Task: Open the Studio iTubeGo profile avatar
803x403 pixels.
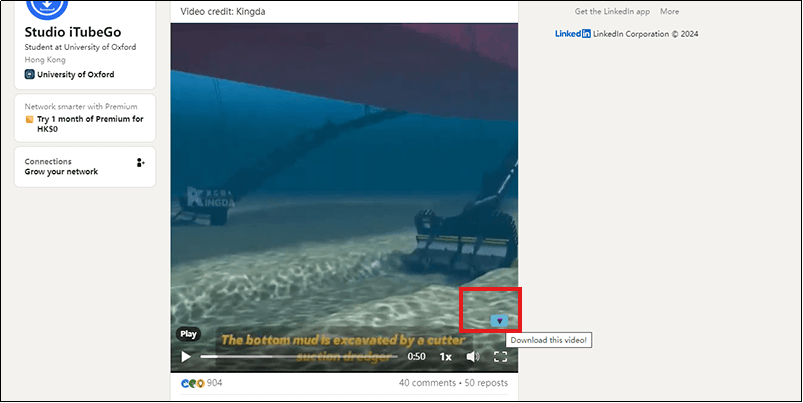Action: click(x=47, y=7)
